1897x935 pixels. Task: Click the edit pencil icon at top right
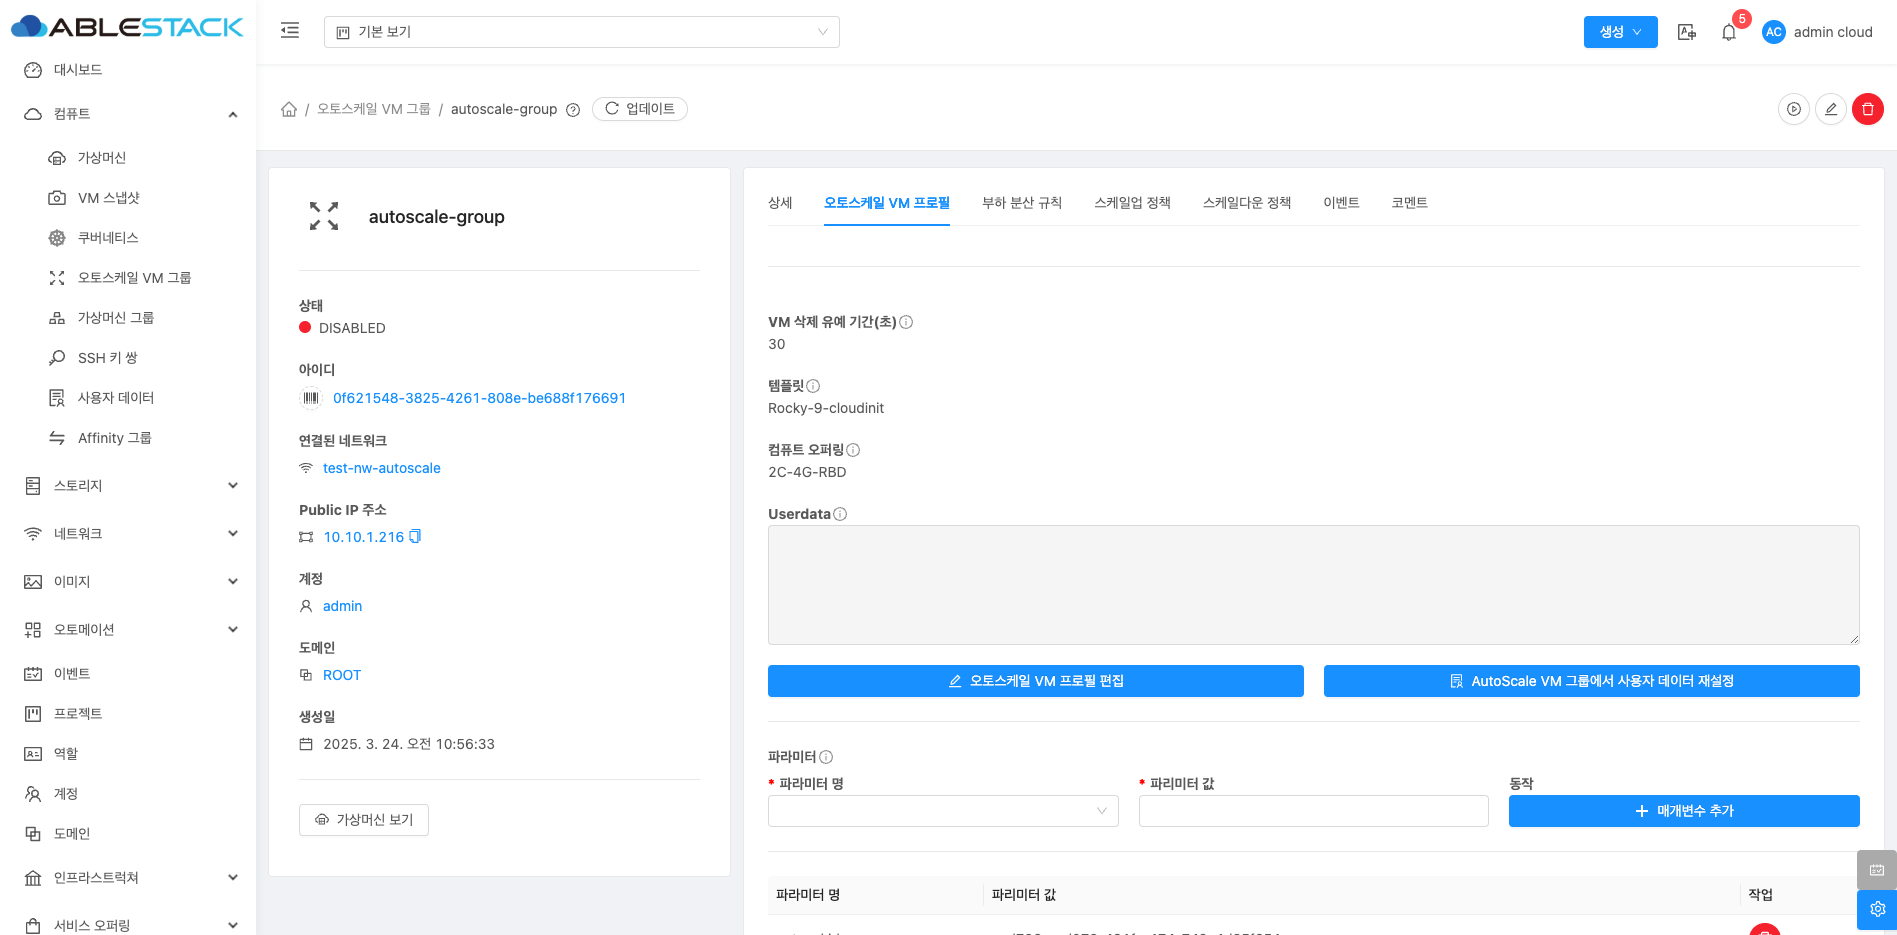pyautogui.click(x=1830, y=109)
